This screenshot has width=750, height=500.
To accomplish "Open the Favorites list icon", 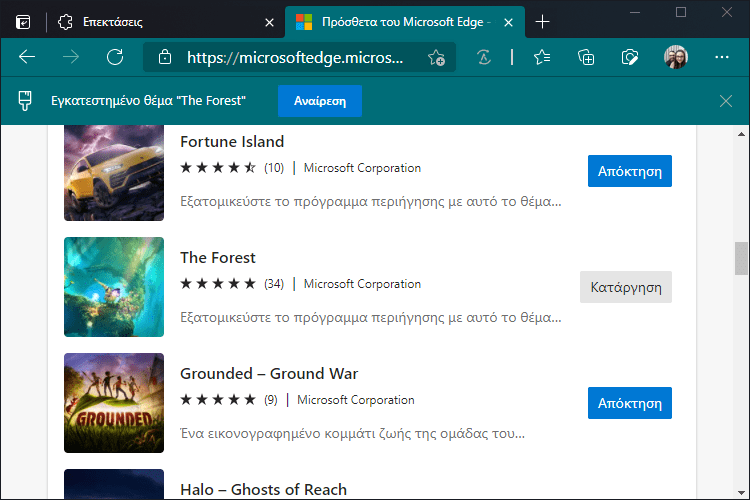I will click(x=542, y=57).
